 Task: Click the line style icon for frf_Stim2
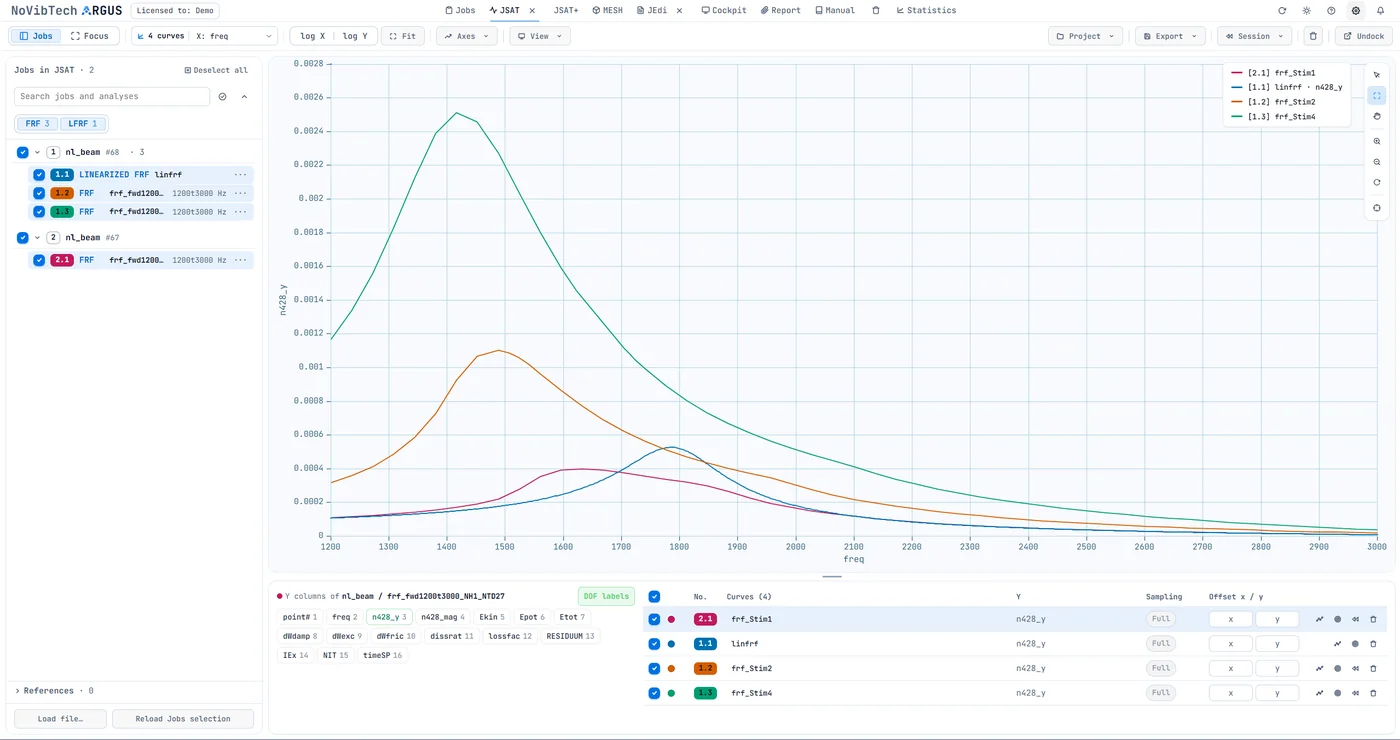coord(1320,668)
